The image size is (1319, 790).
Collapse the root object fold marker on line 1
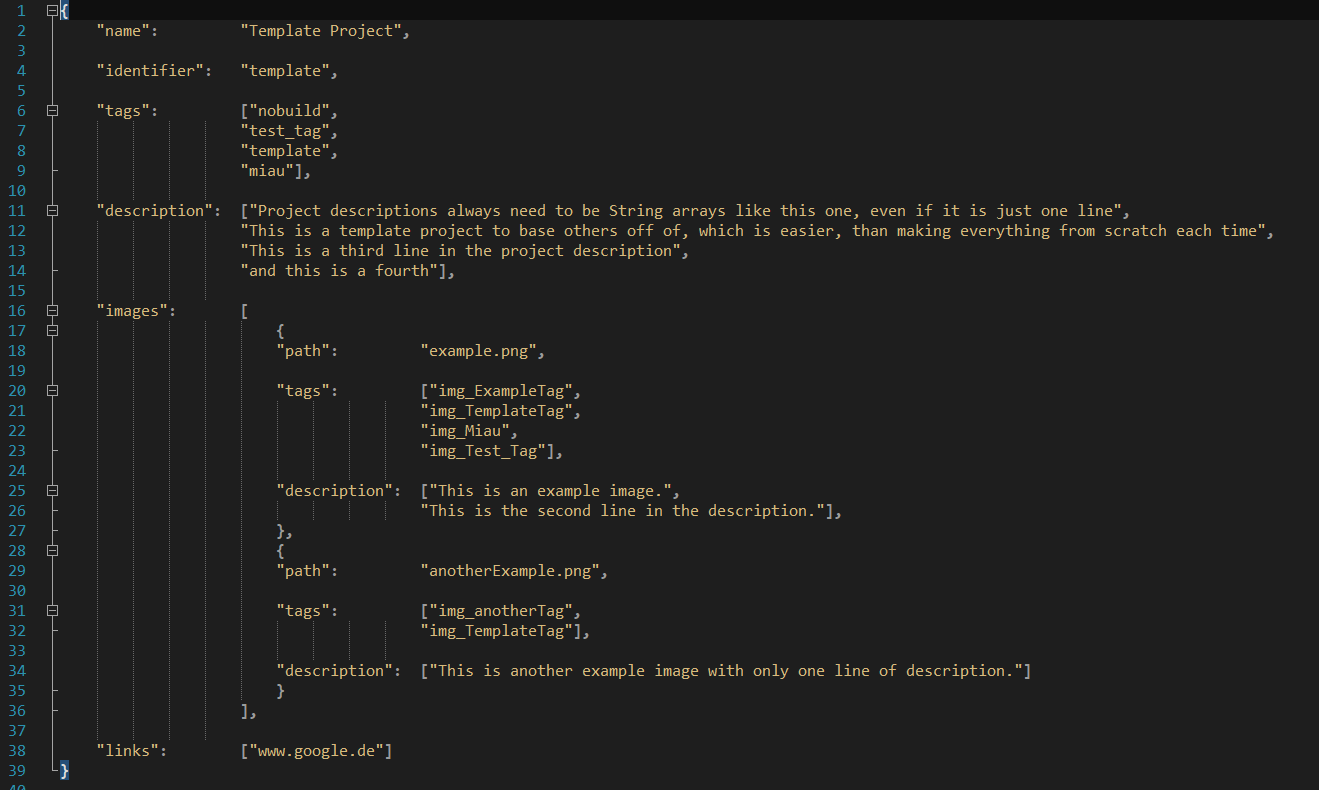[x=53, y=11]
